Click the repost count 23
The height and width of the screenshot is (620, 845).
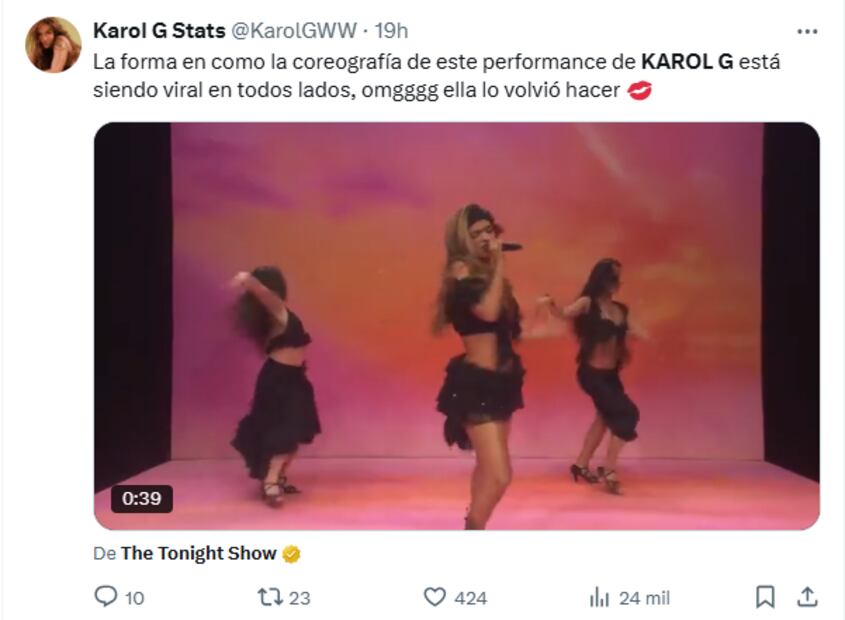click(x=300, y=598)
